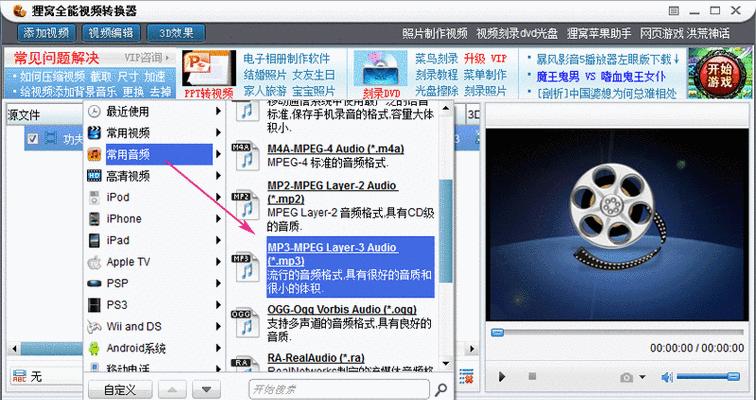The height and width of the screenshot is (400, 756).
Task: Click the 自定义 customize button
Action: [121, 389]
